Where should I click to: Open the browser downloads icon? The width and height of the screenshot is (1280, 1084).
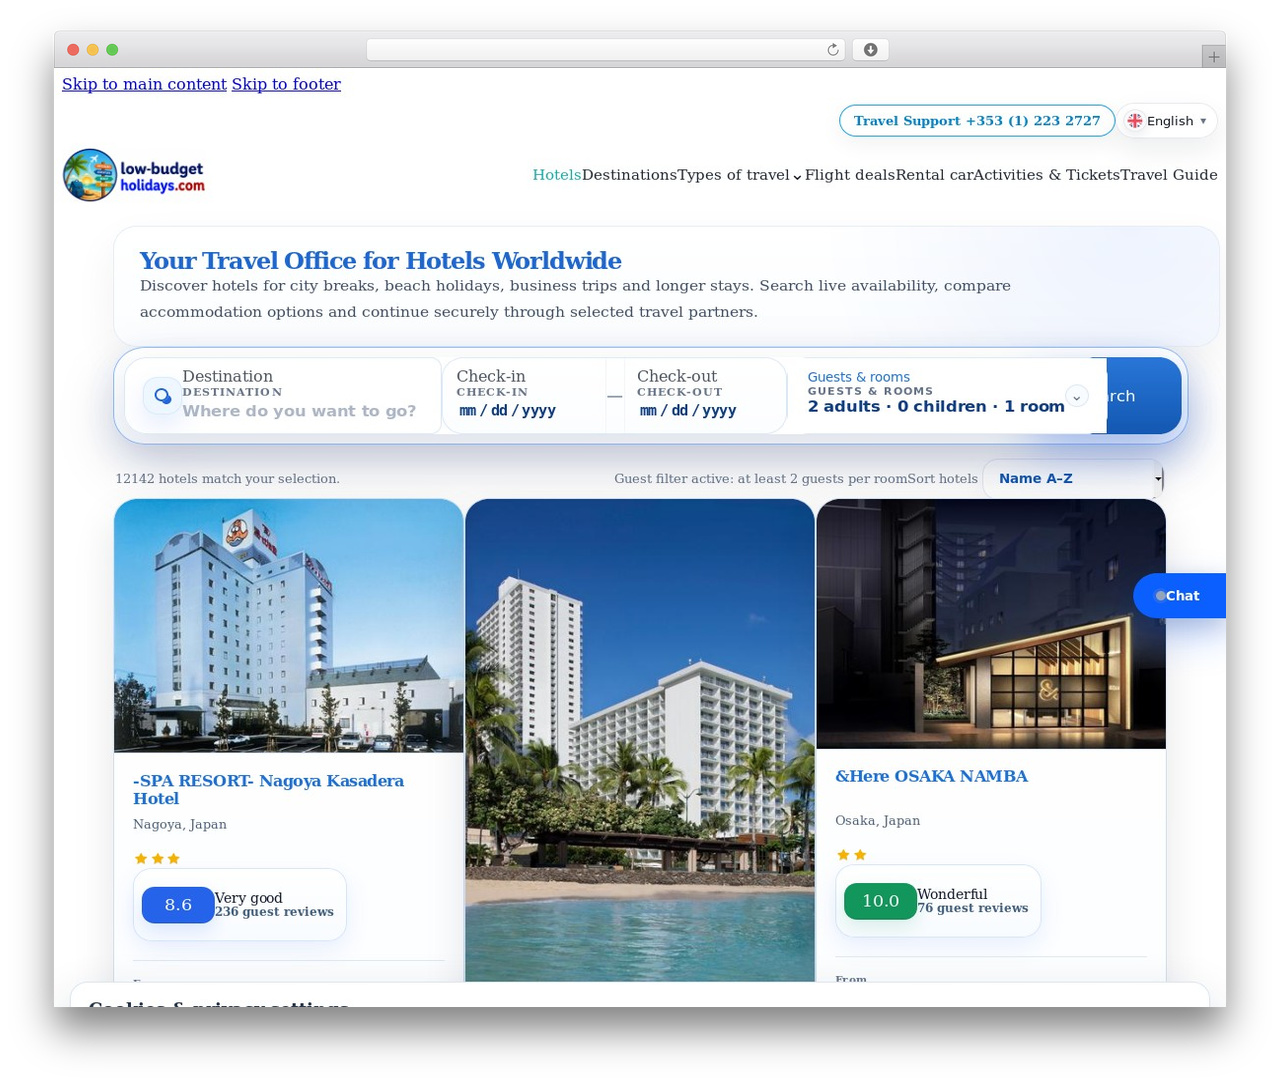[870, 50]
